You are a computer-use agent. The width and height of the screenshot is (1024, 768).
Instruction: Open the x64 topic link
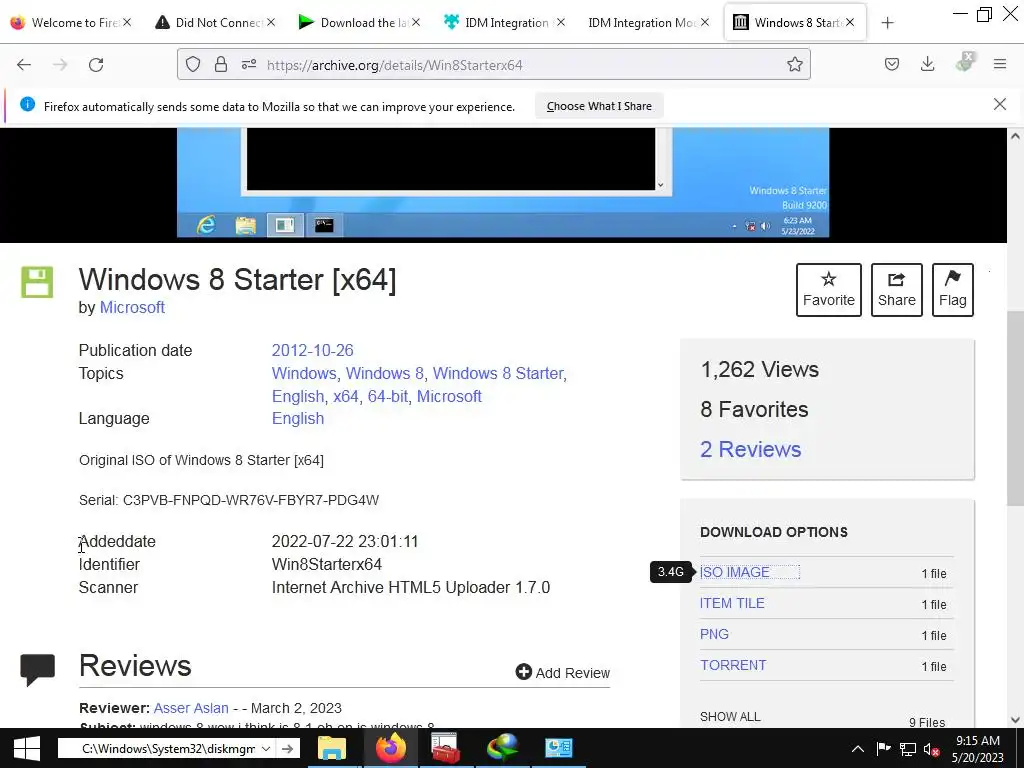pos(345,396)
